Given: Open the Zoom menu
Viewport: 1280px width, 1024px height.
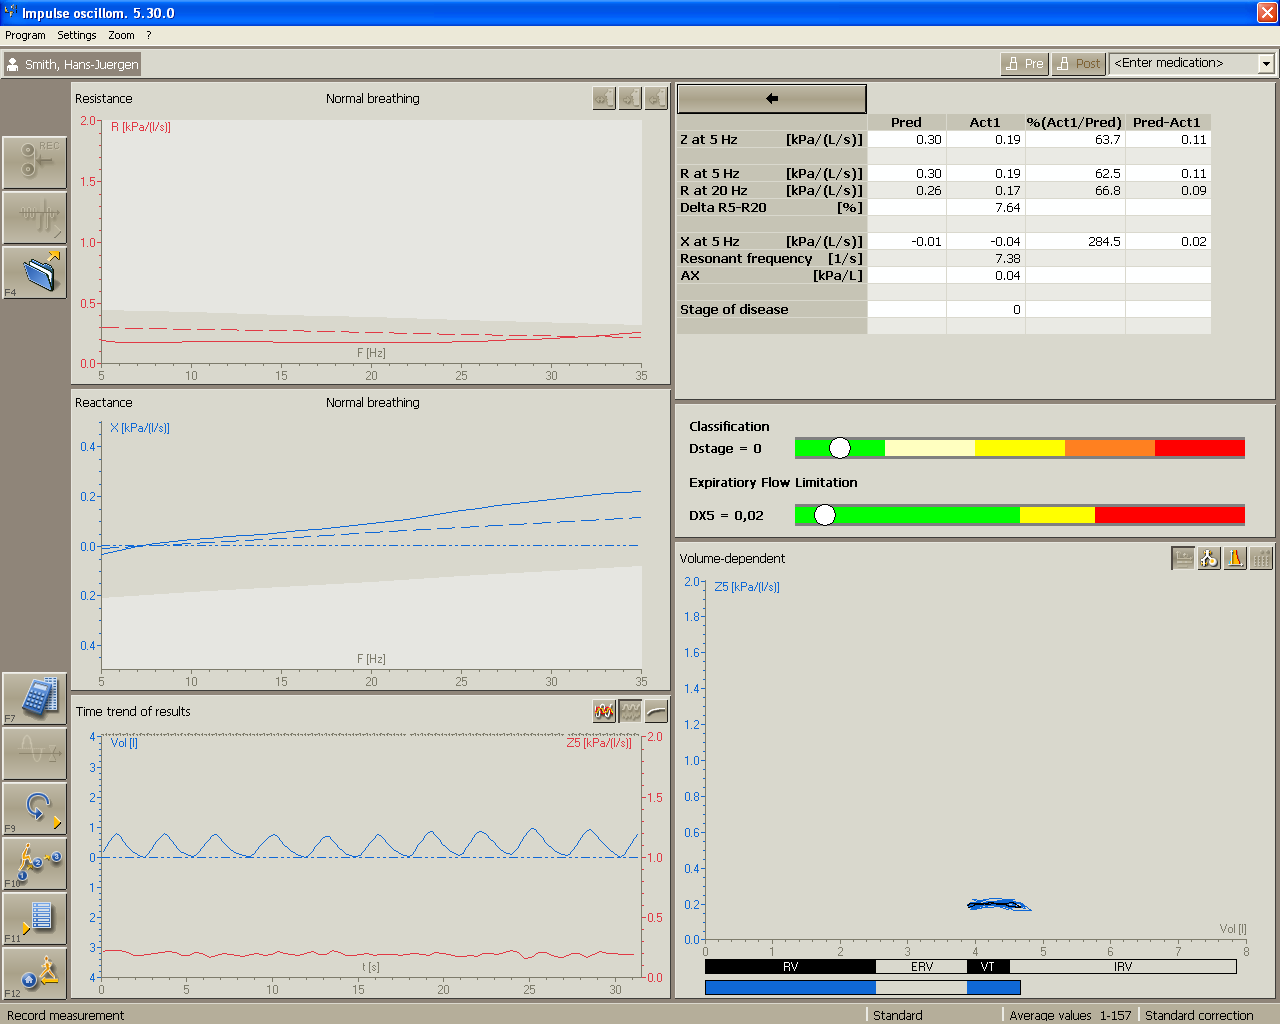Looking at the screenshot, I should click(121, 35).
